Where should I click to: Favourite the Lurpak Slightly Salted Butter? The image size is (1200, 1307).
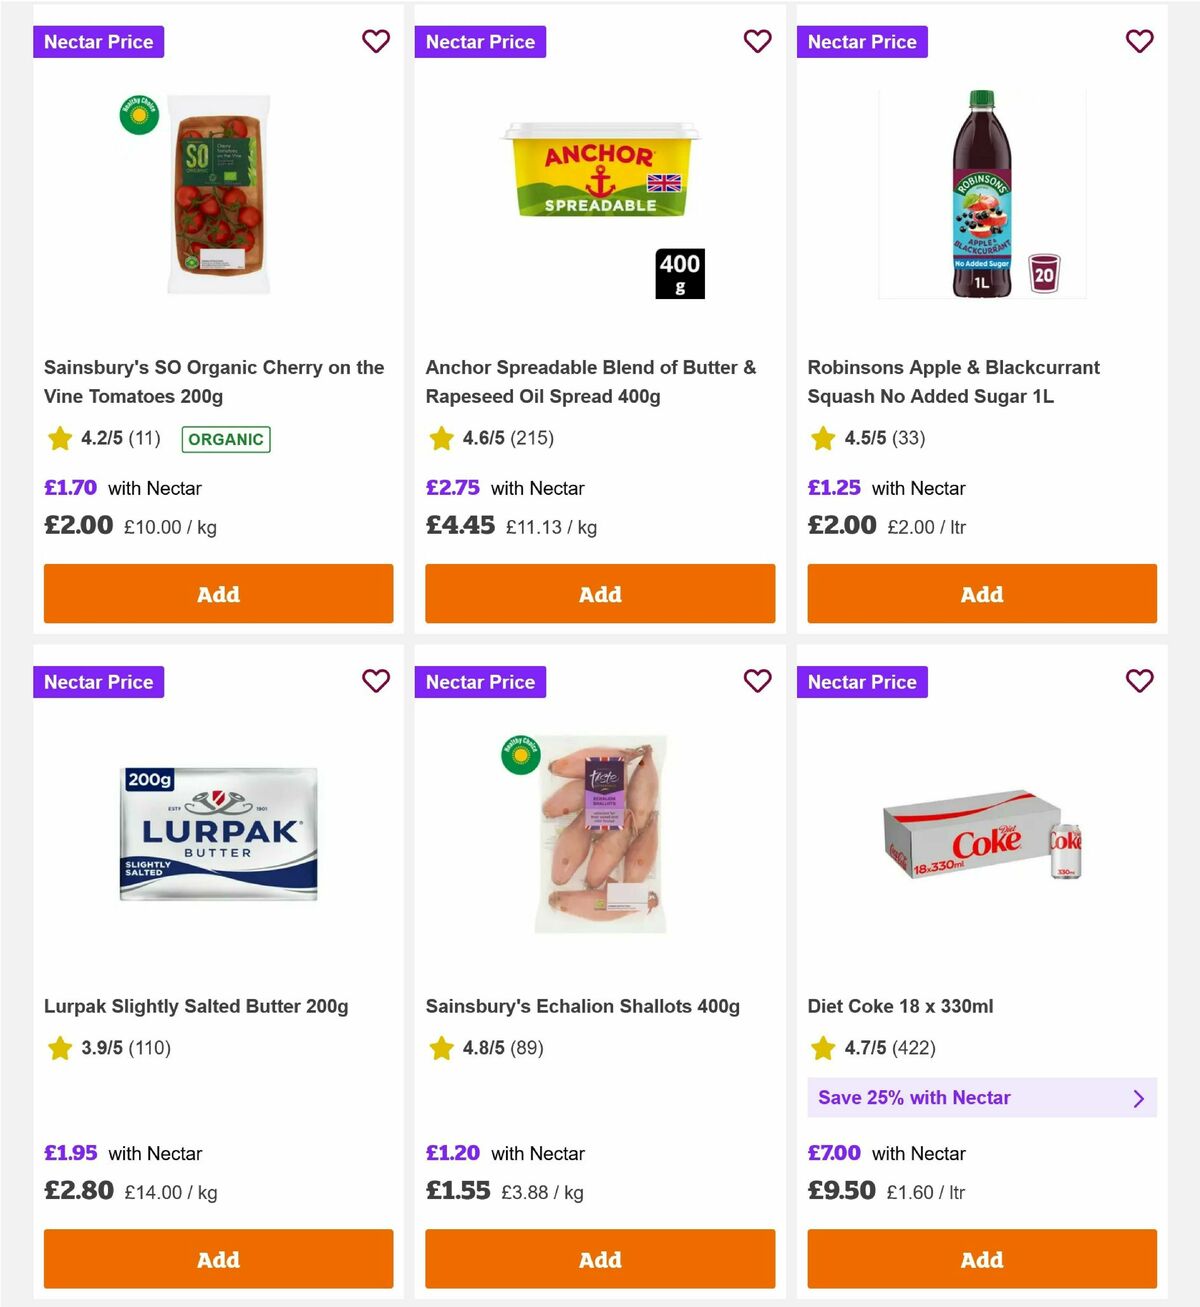pyautogui.click(x=376, y=681)
